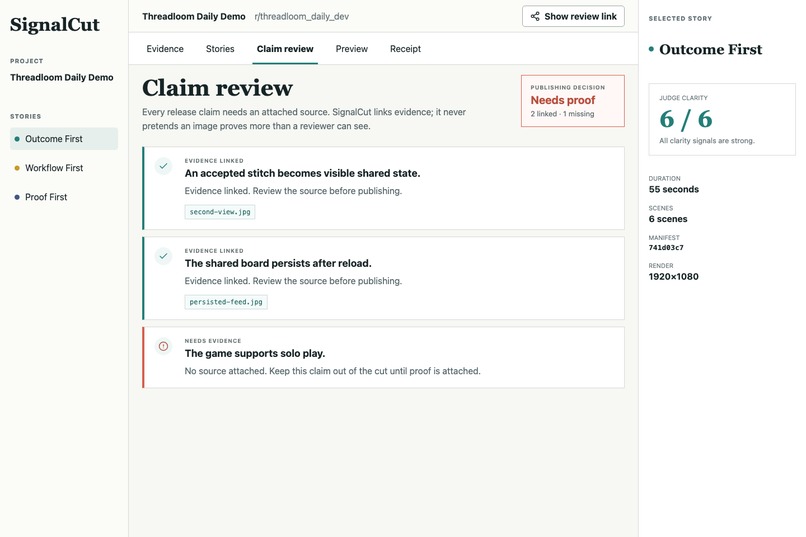Image resolution: width=806 pixels, height=537 pixels.
Task: Click the Show review link button
Action: [x=573, y=16]
